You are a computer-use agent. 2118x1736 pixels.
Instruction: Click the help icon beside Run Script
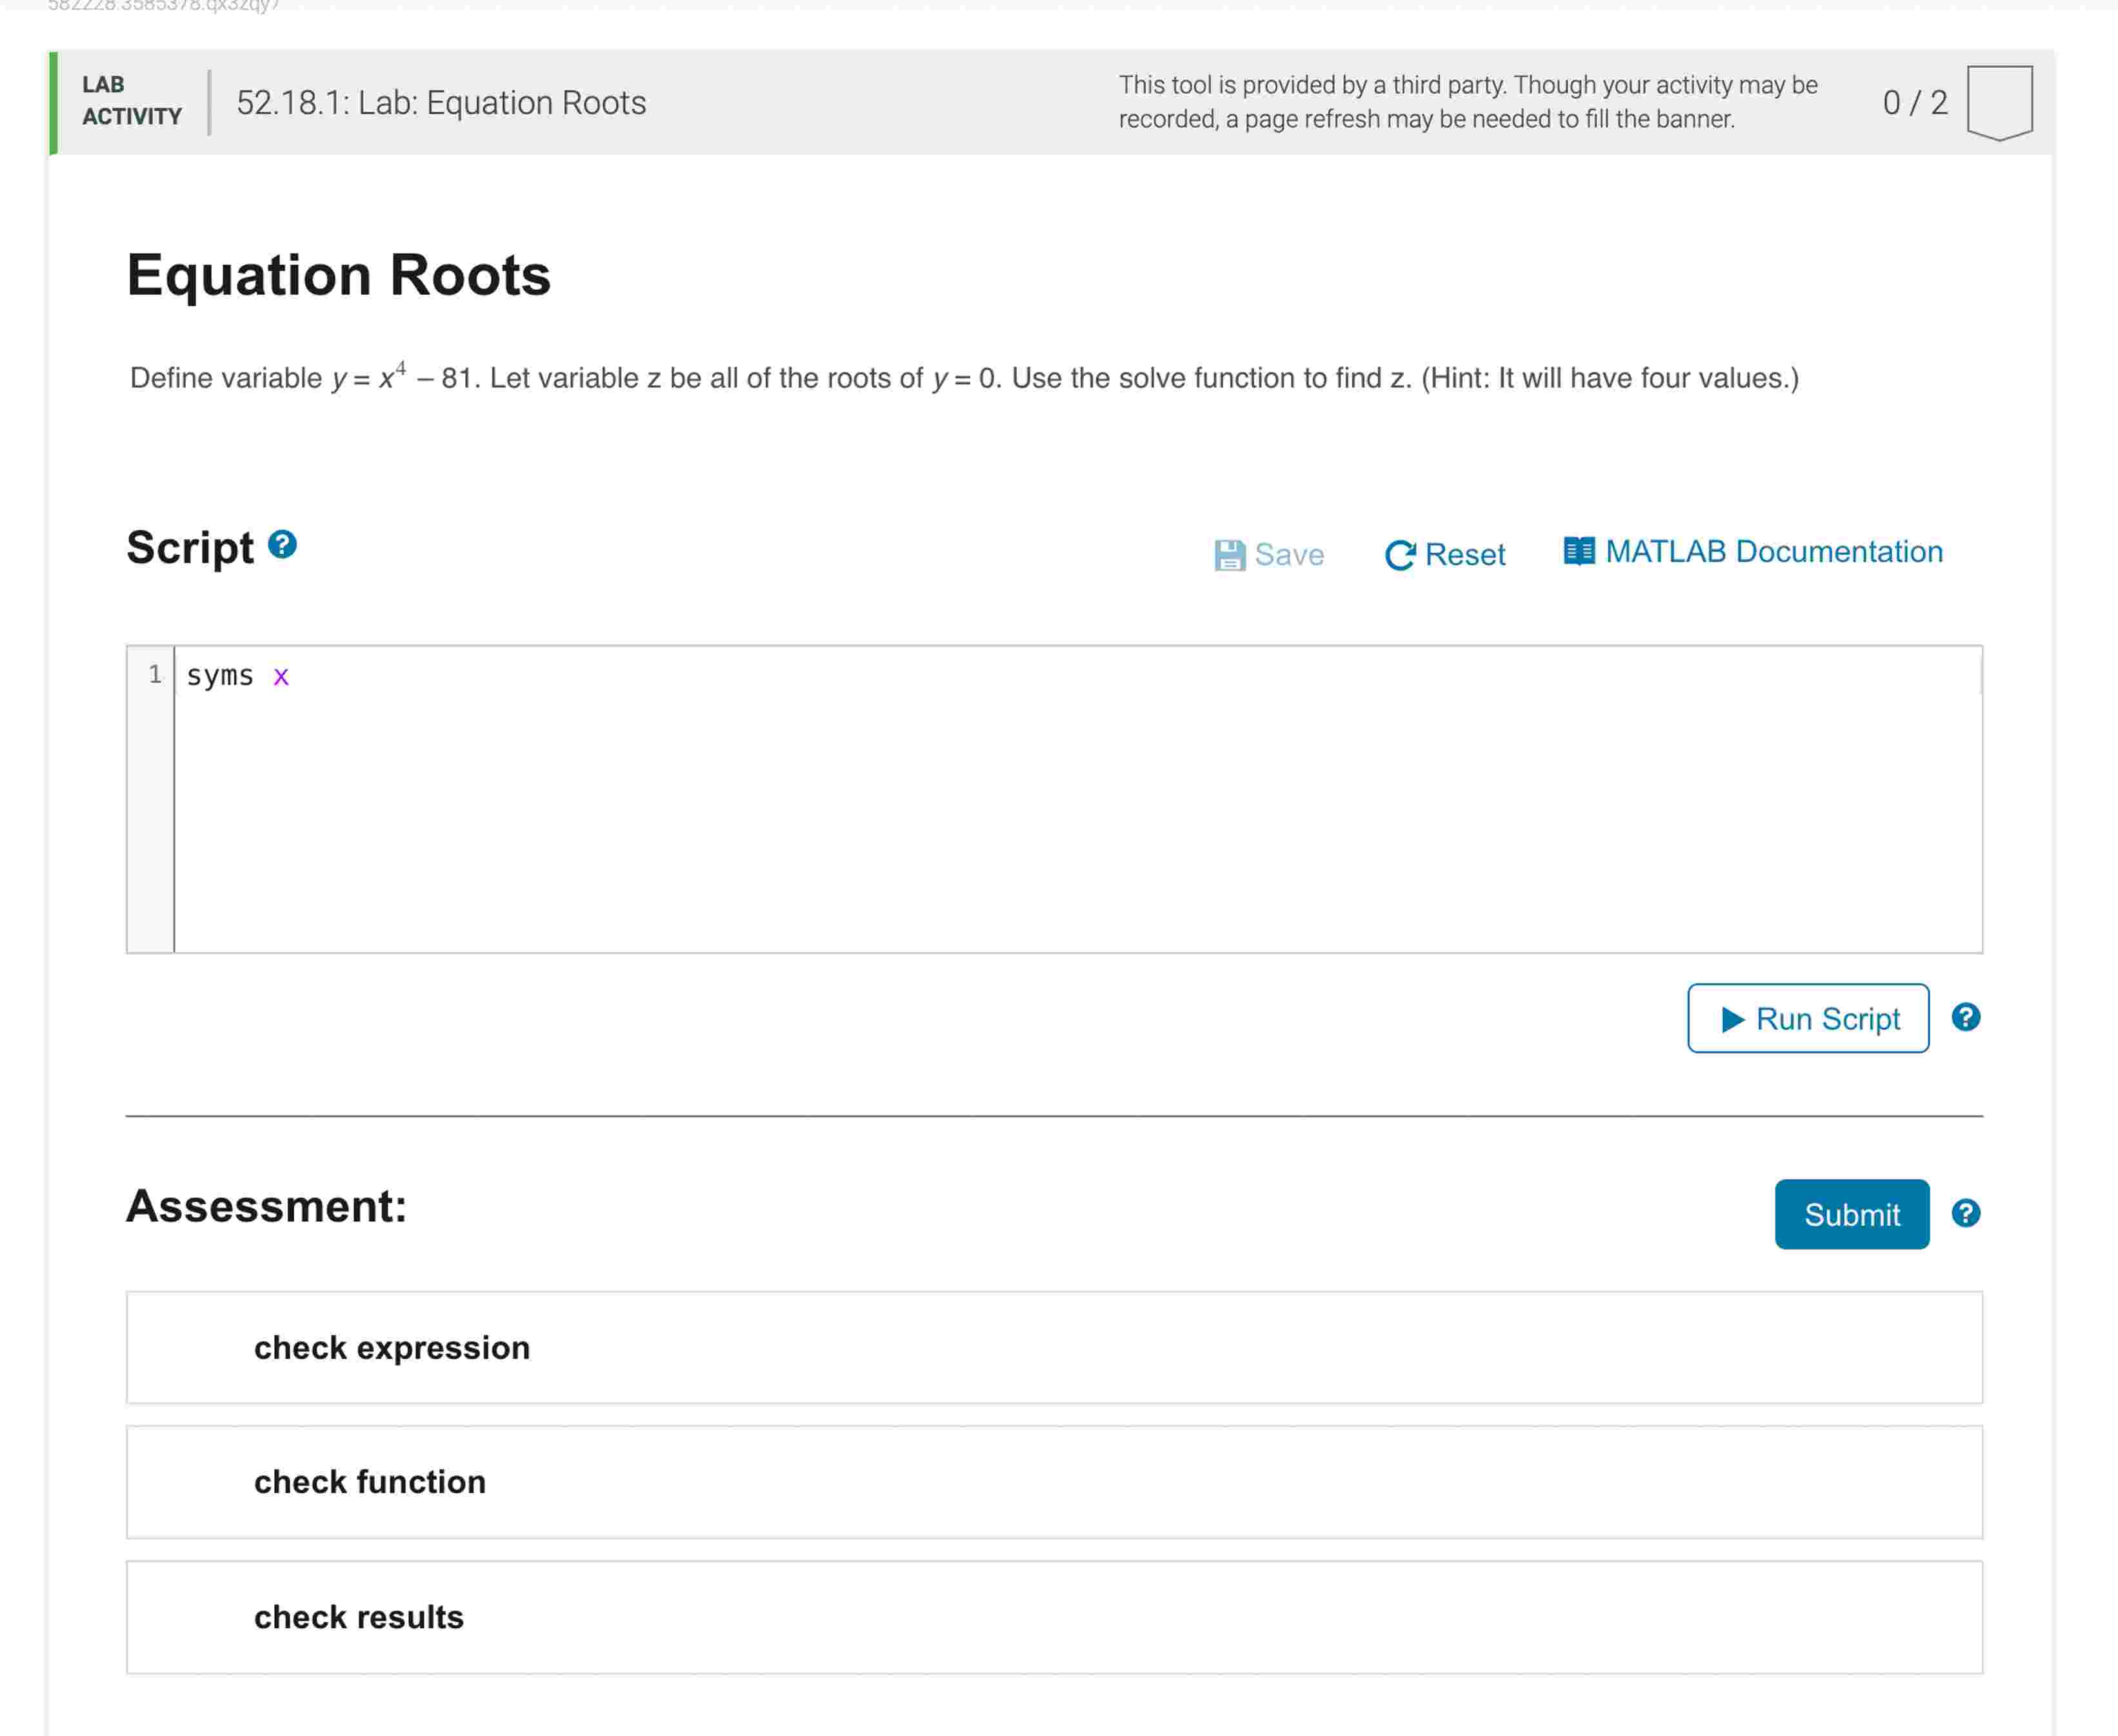pos(1965,1017)
